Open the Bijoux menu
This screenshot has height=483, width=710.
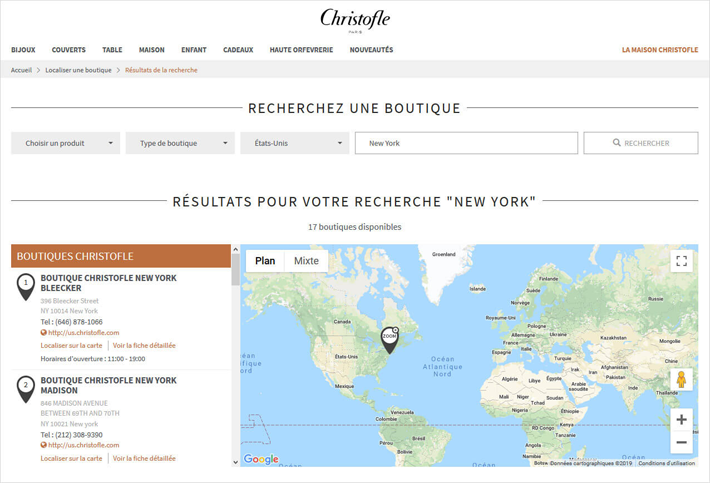tap(23, 50)
